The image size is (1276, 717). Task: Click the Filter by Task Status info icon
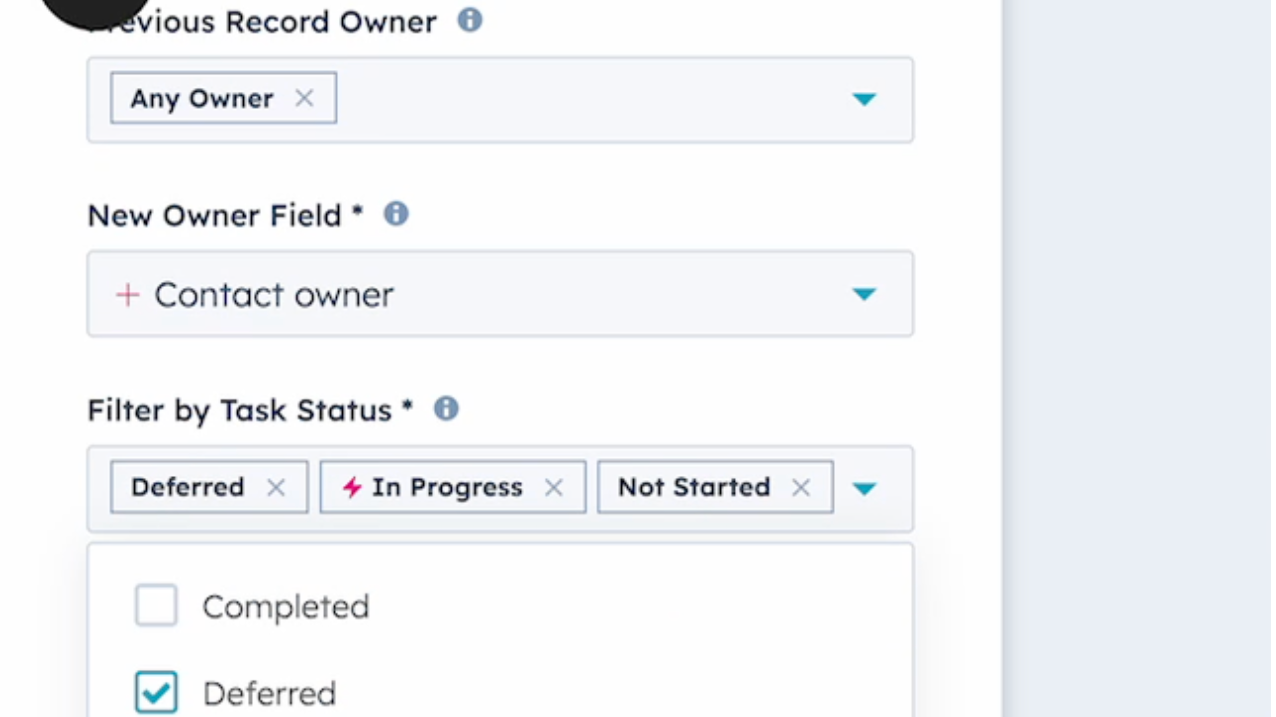tap(446, 408)
